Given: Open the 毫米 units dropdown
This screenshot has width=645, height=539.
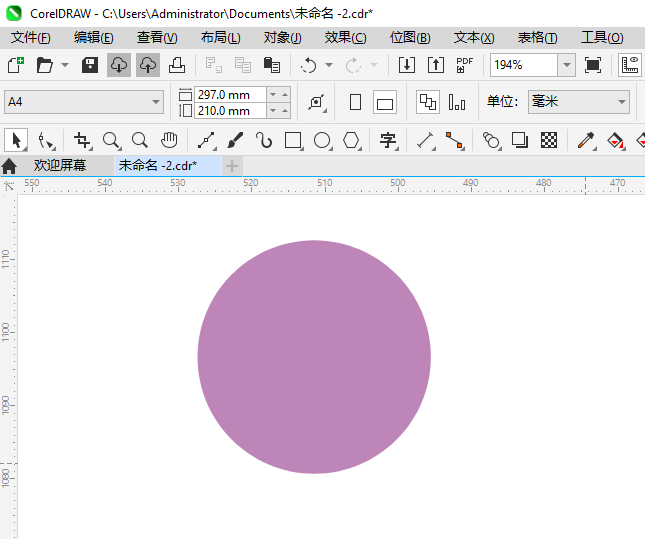Looking at the screenshot, I should click(579, 102).
